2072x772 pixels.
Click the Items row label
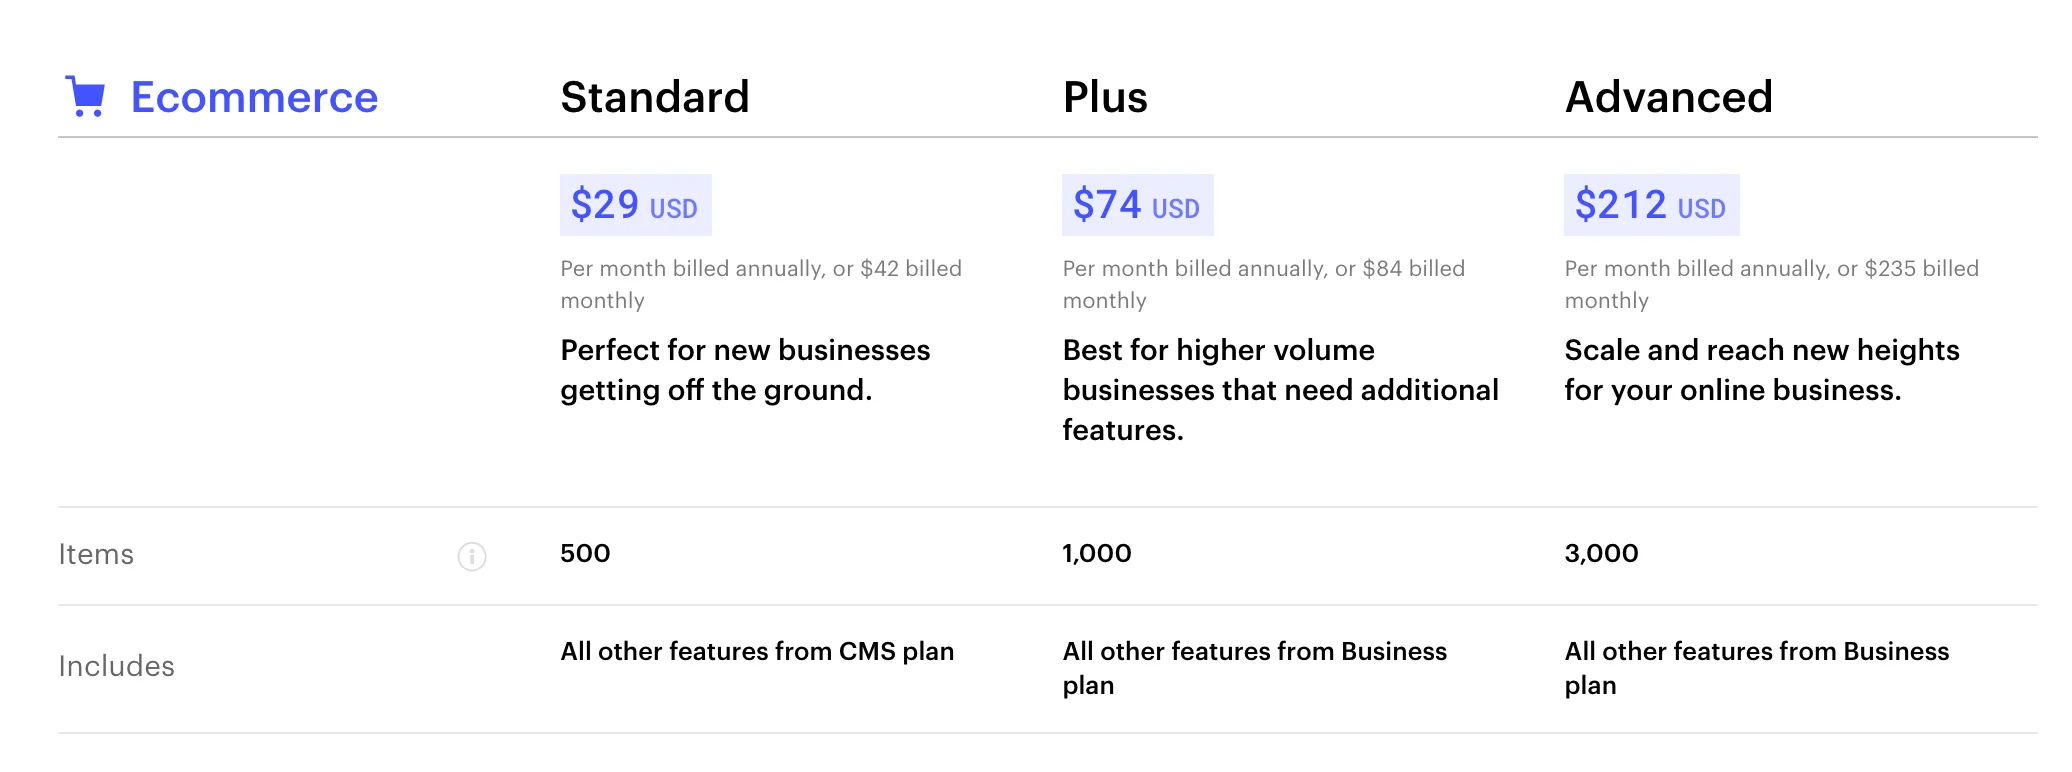coord(96,554)
